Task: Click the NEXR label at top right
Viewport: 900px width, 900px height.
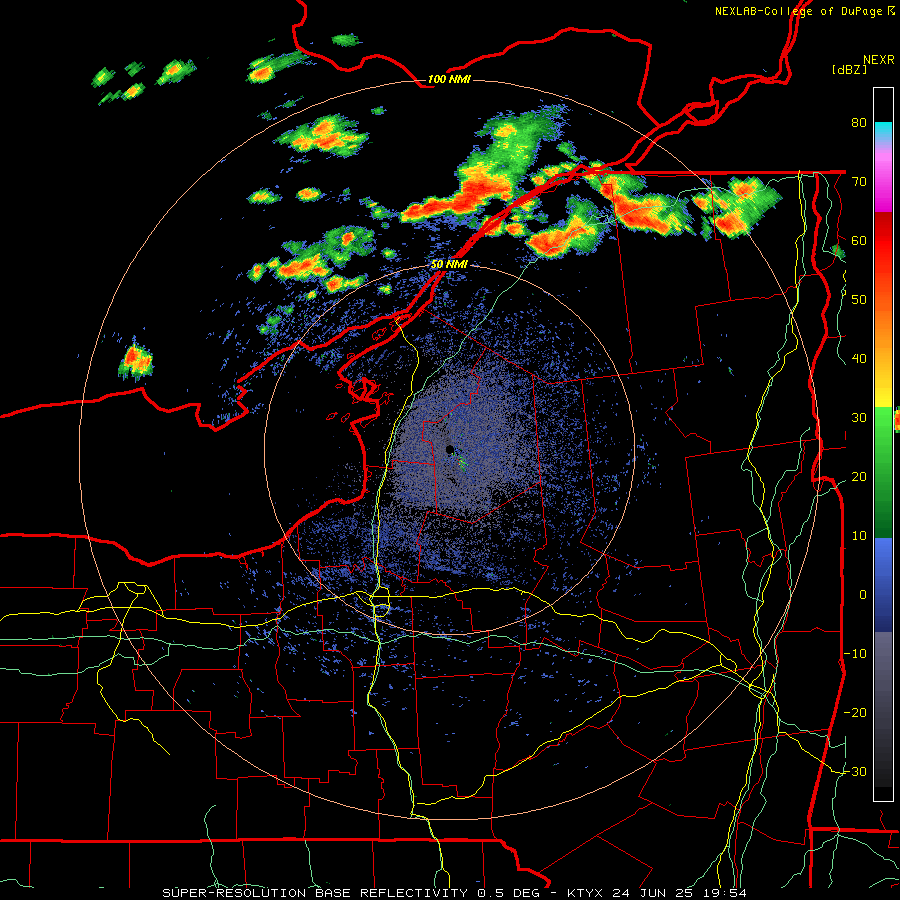Action: tap(878, 60)
